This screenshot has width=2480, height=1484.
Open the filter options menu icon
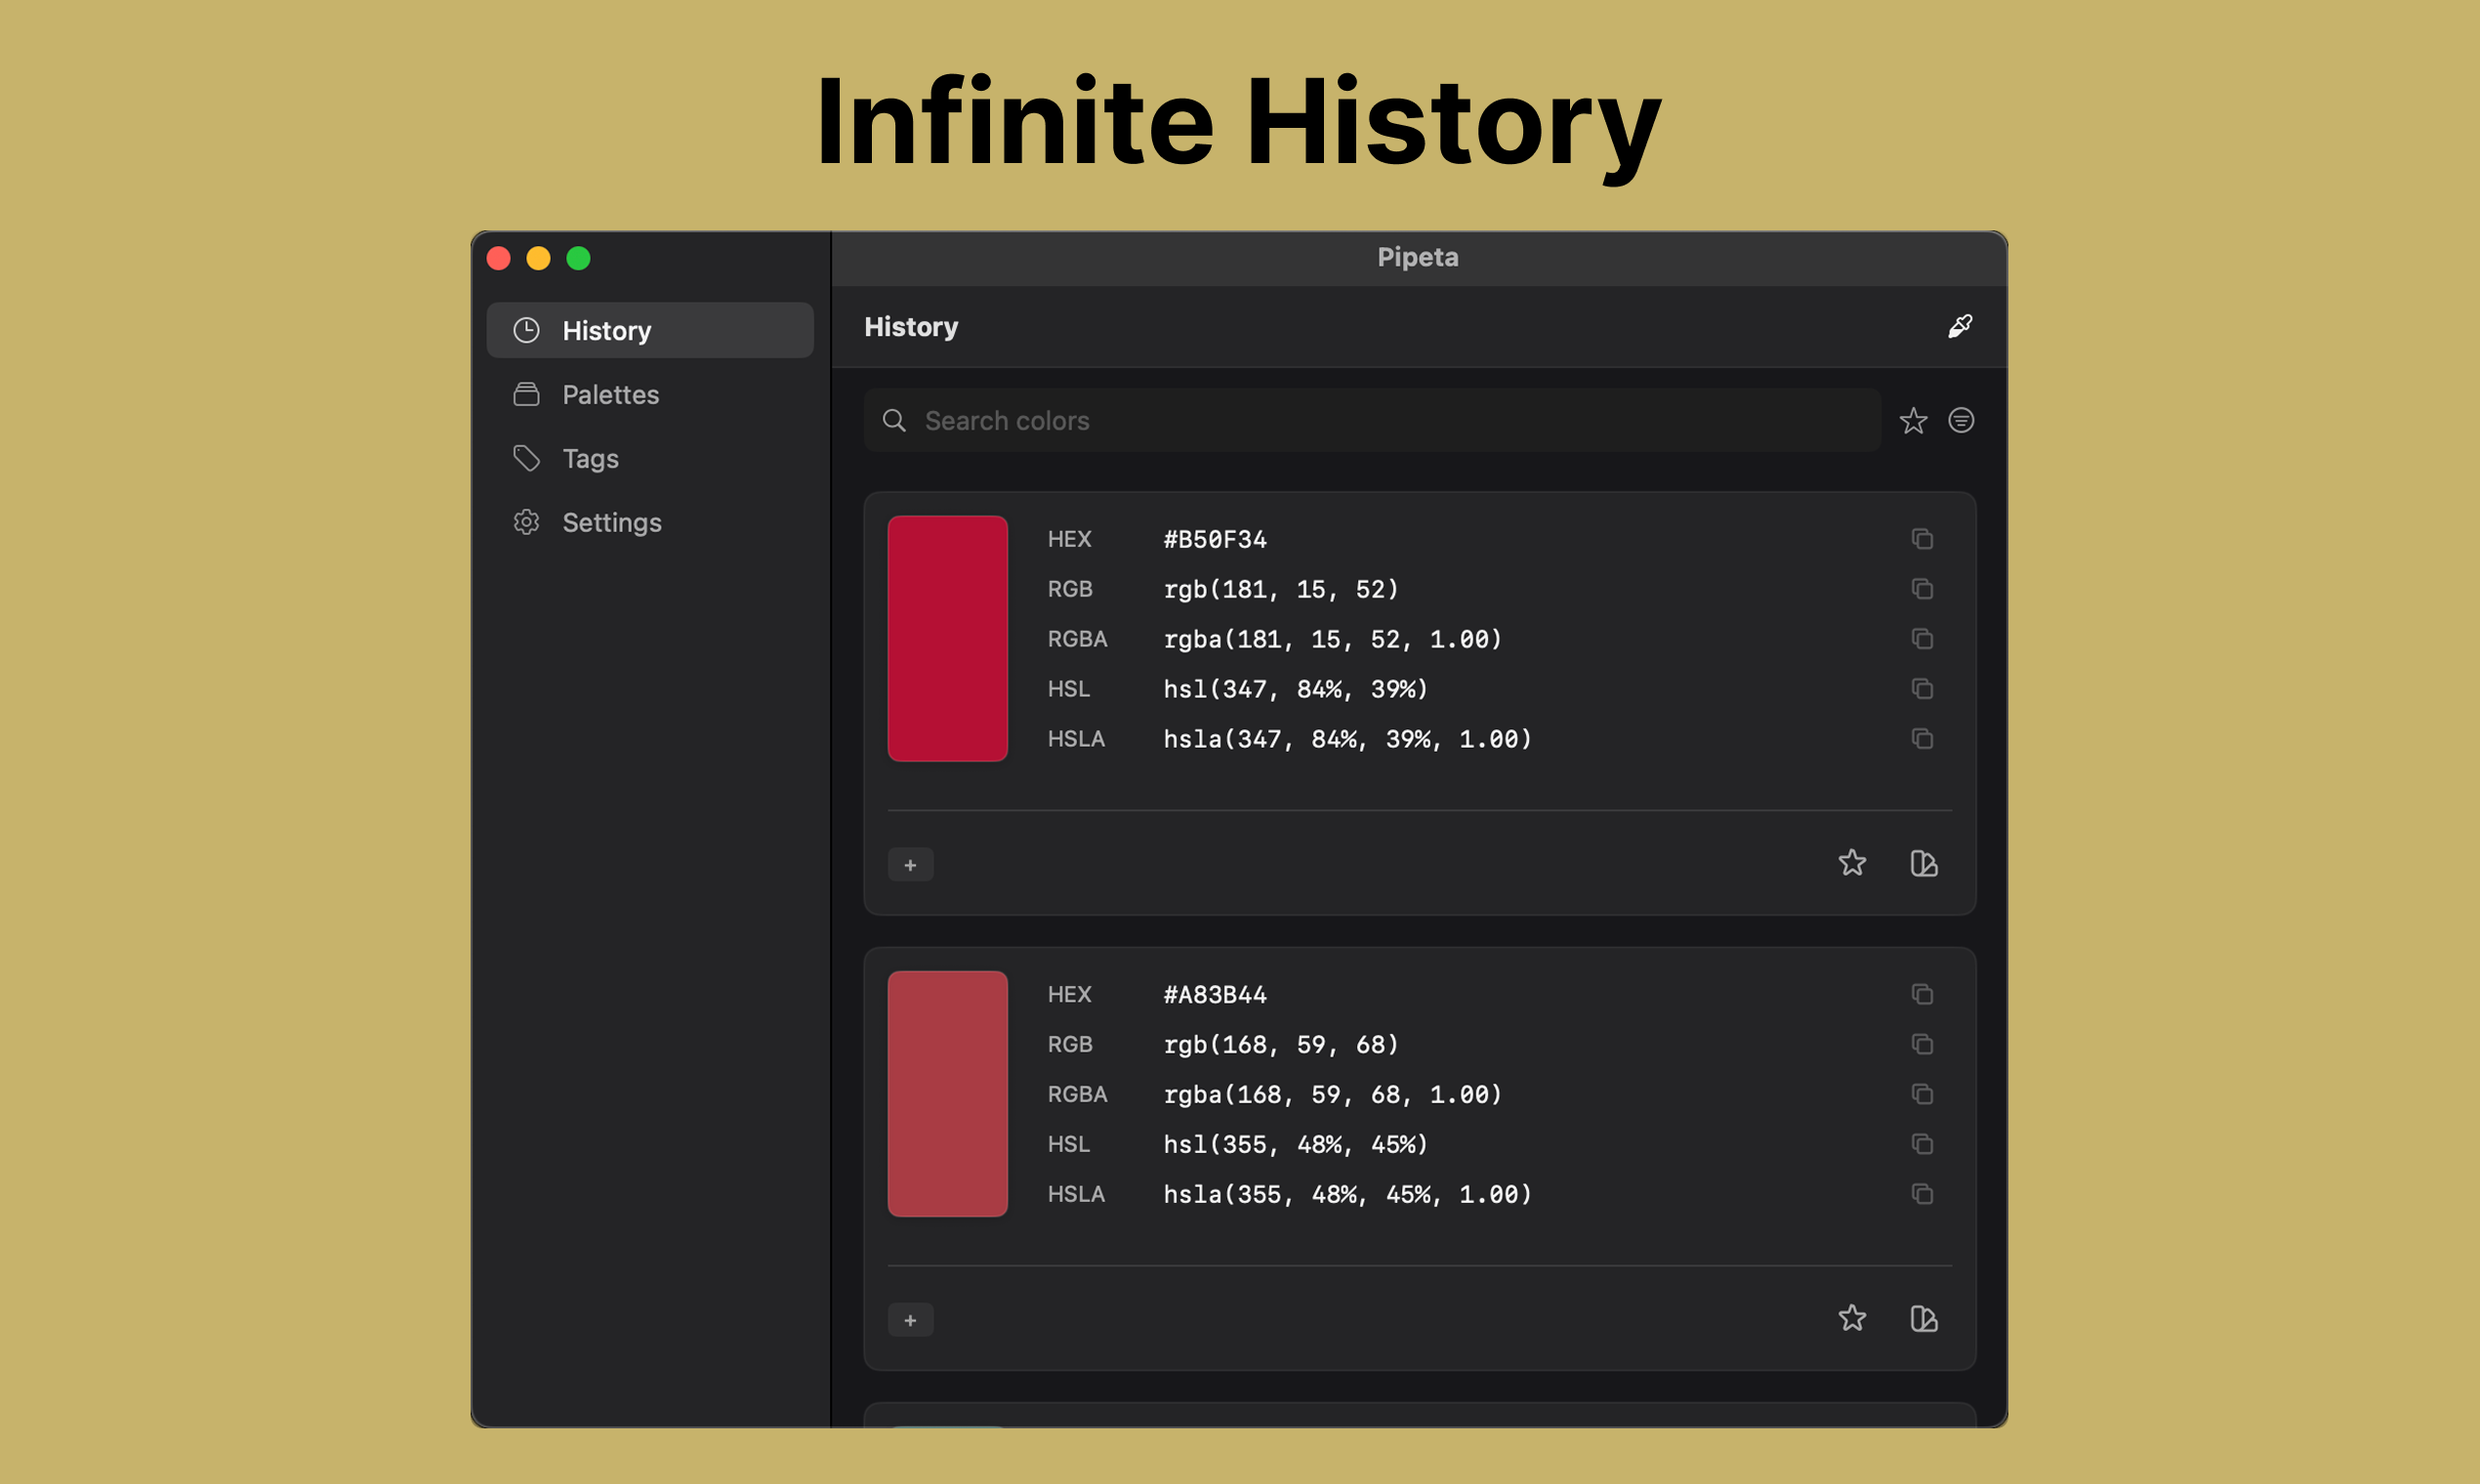tap(1961, 421)
